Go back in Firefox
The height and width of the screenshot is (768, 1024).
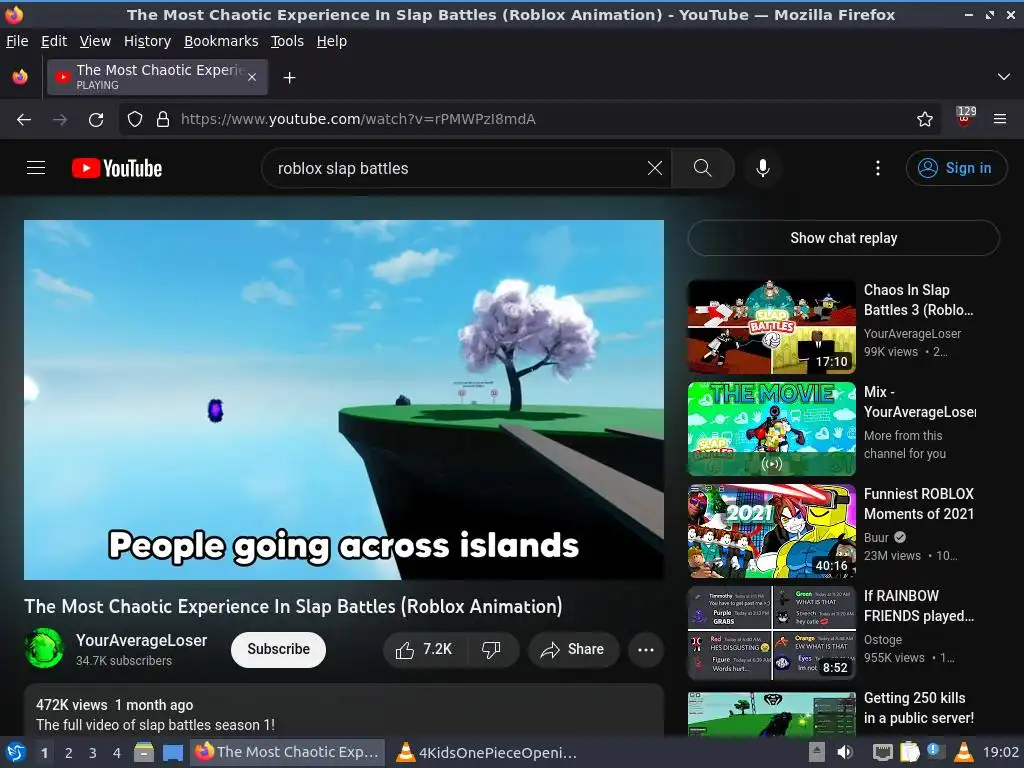pos(24,120)
